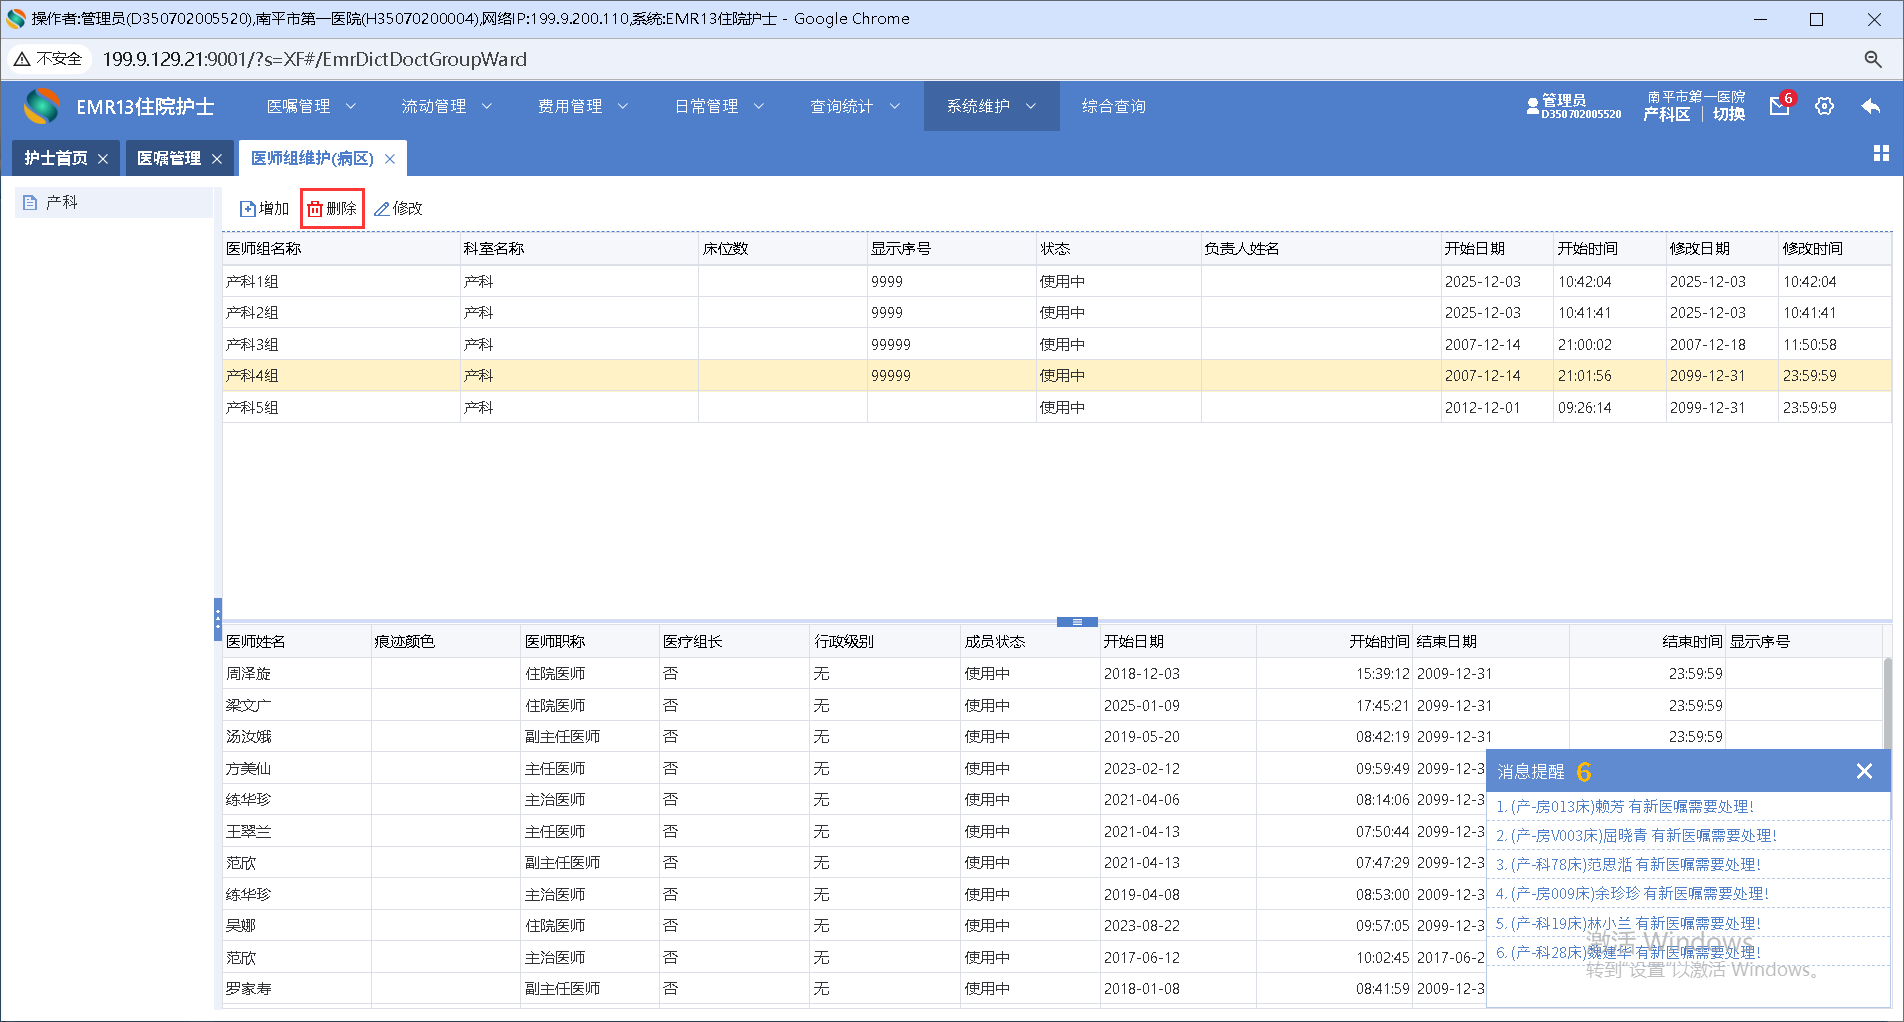Open the mail notifications envelope icon

tap(1779, 106)
